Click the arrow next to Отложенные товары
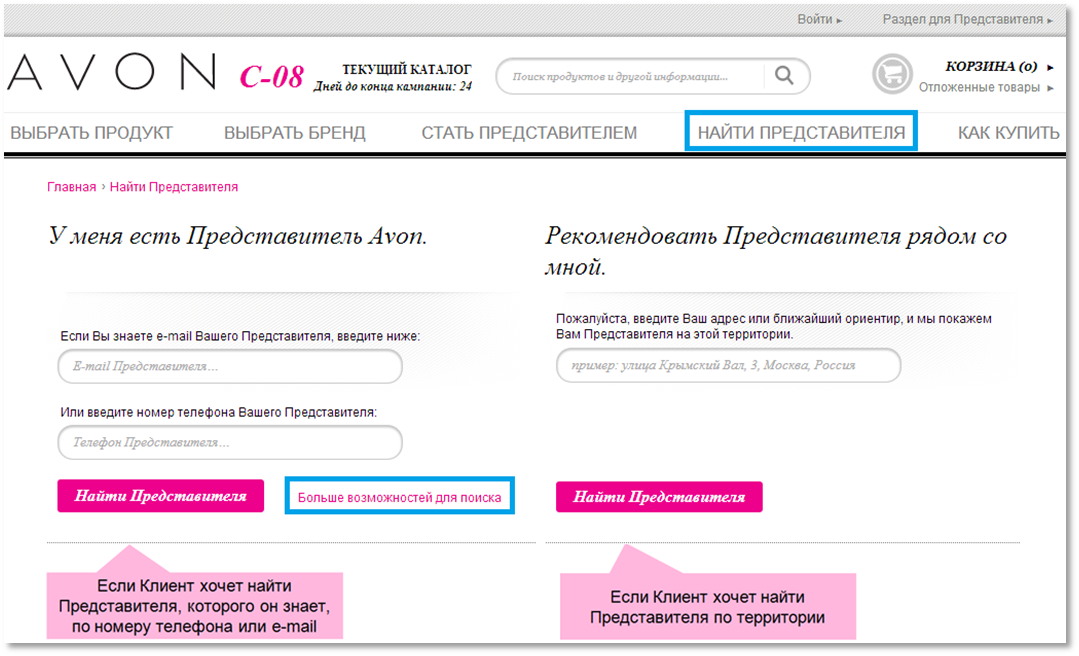 point(1050,88)
